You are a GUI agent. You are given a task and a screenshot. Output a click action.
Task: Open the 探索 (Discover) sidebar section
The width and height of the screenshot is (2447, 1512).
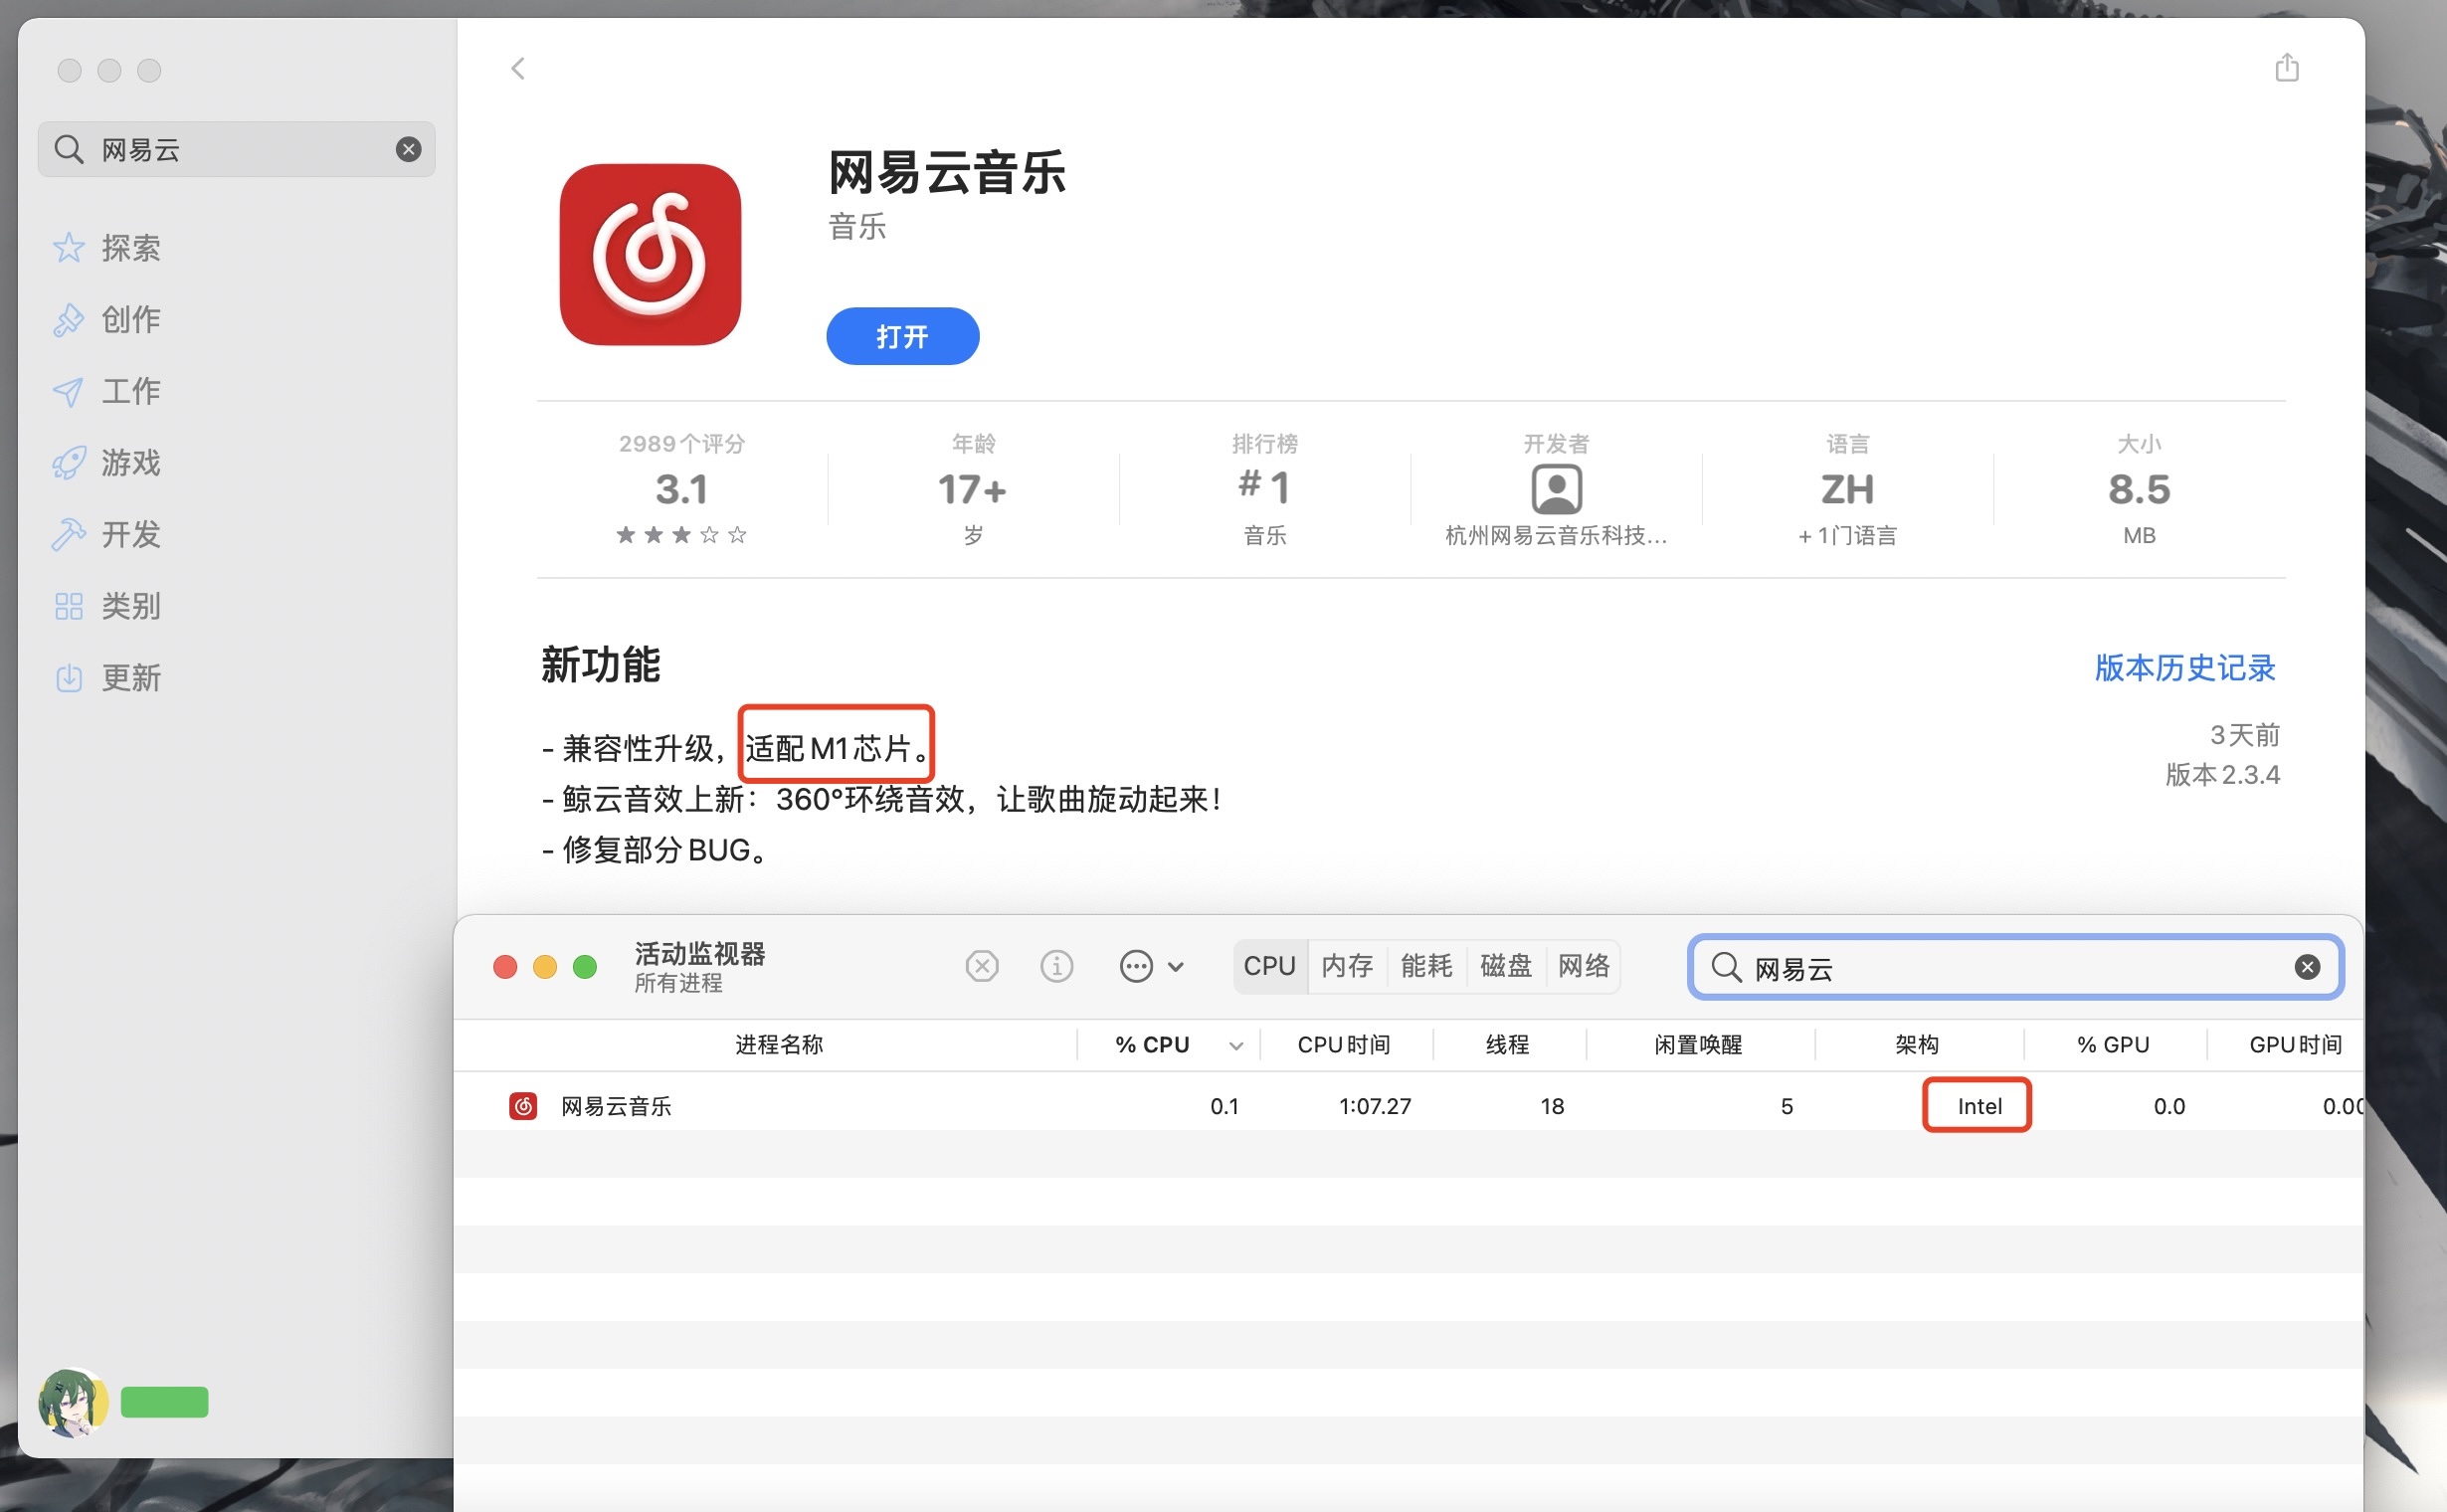point(130,247)
